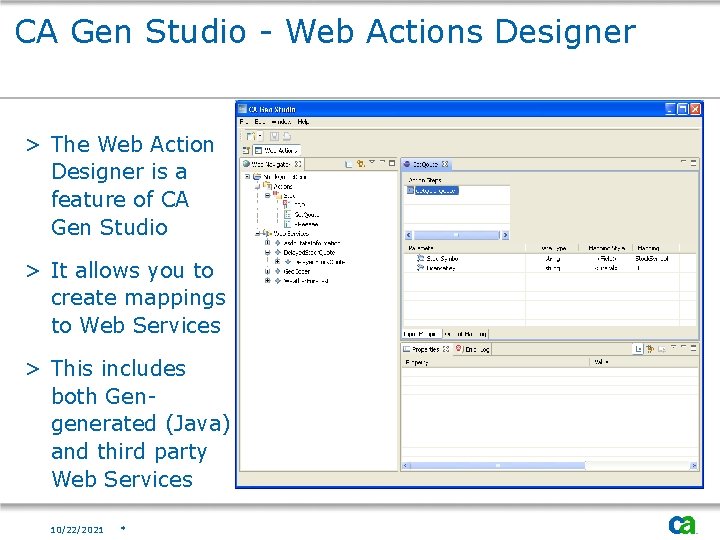Expand the child node under DelayedStockQuote

tap(277, 262)
